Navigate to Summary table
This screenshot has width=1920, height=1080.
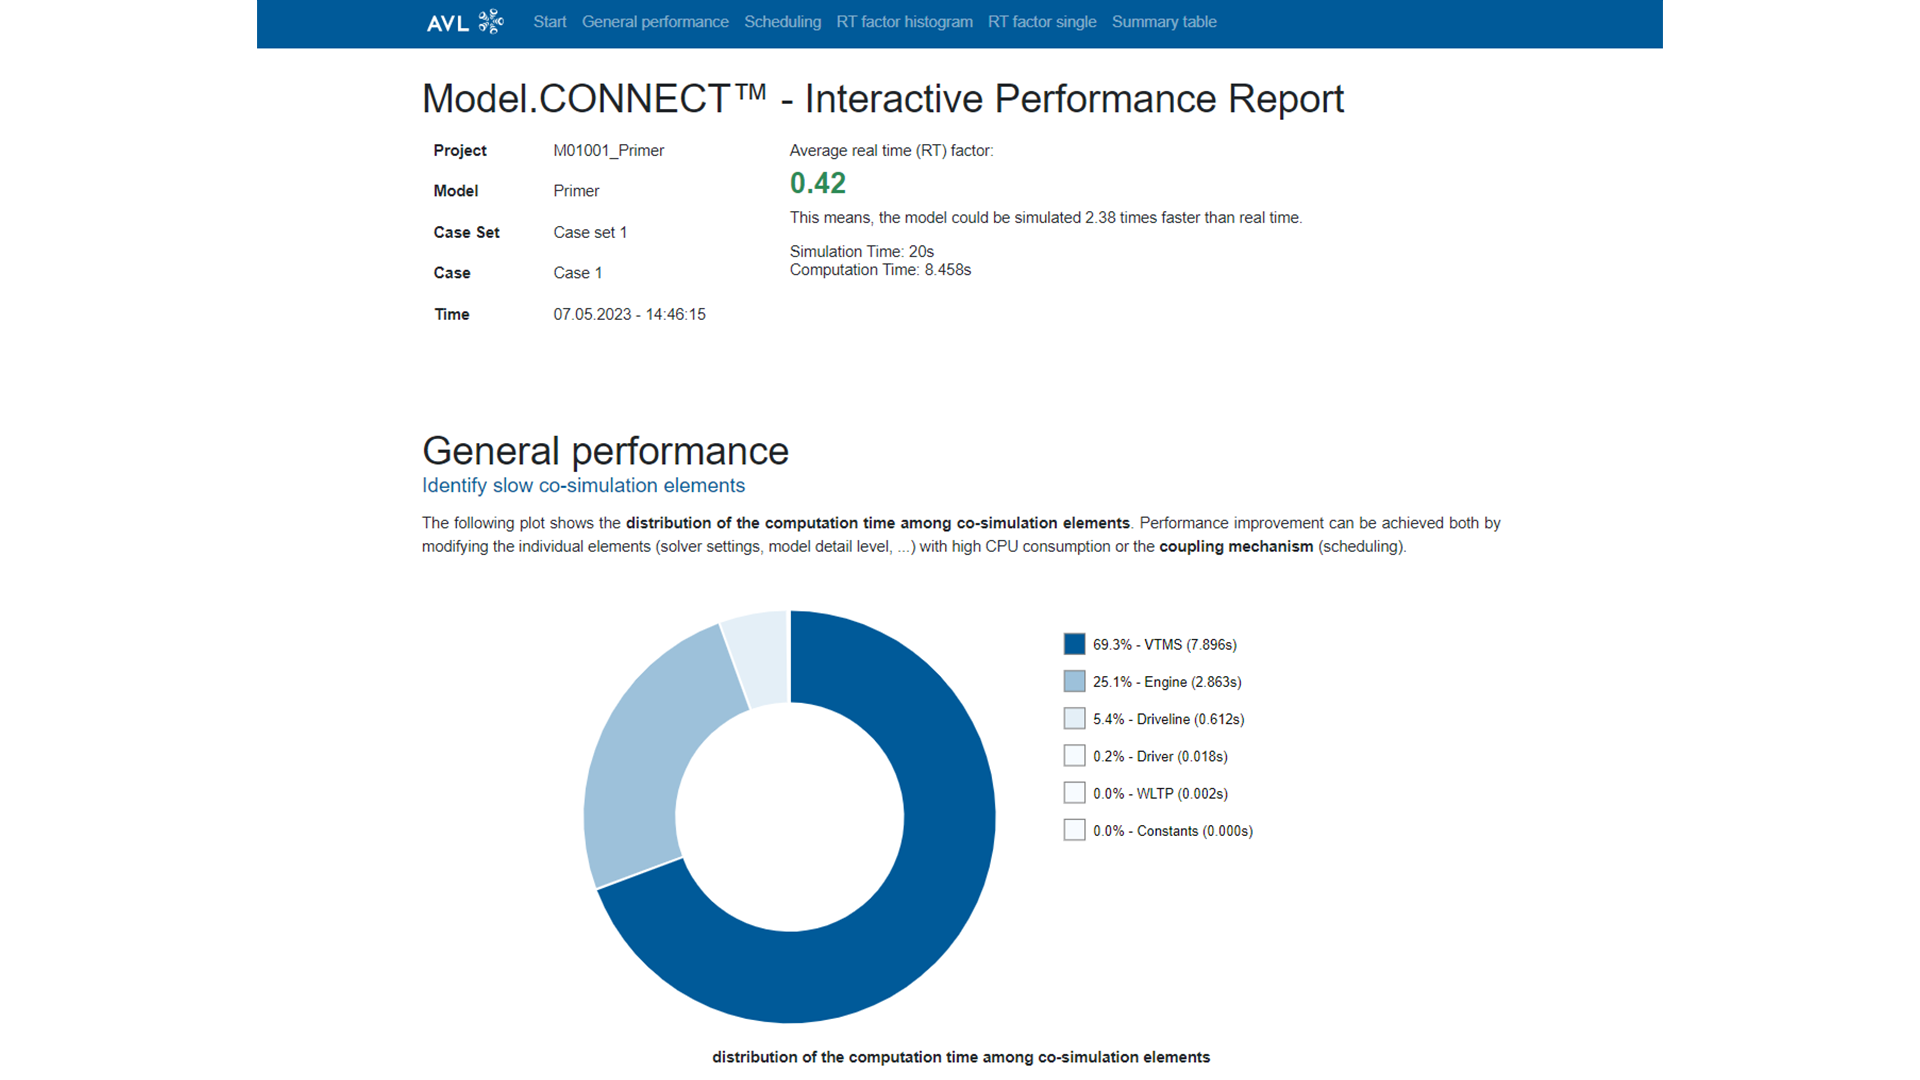[x=1164, y=22]
